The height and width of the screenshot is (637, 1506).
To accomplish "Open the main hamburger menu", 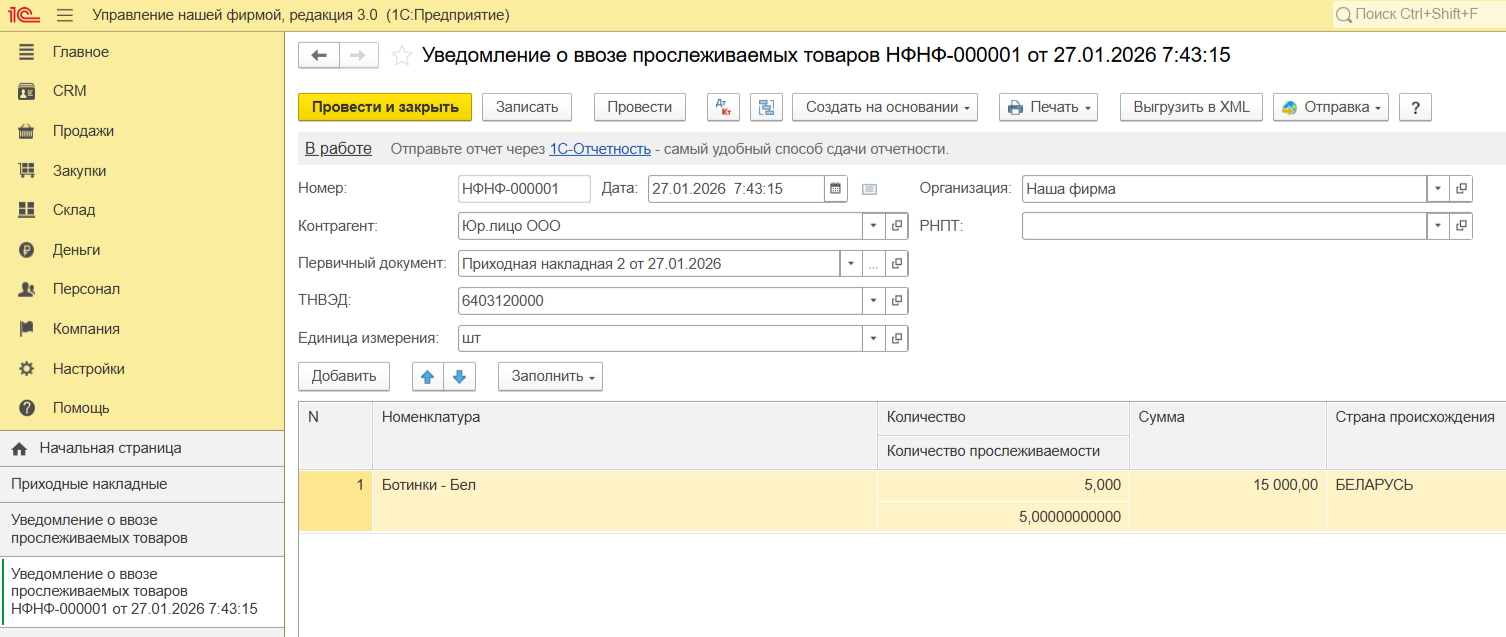I will [x=65, y=15].
